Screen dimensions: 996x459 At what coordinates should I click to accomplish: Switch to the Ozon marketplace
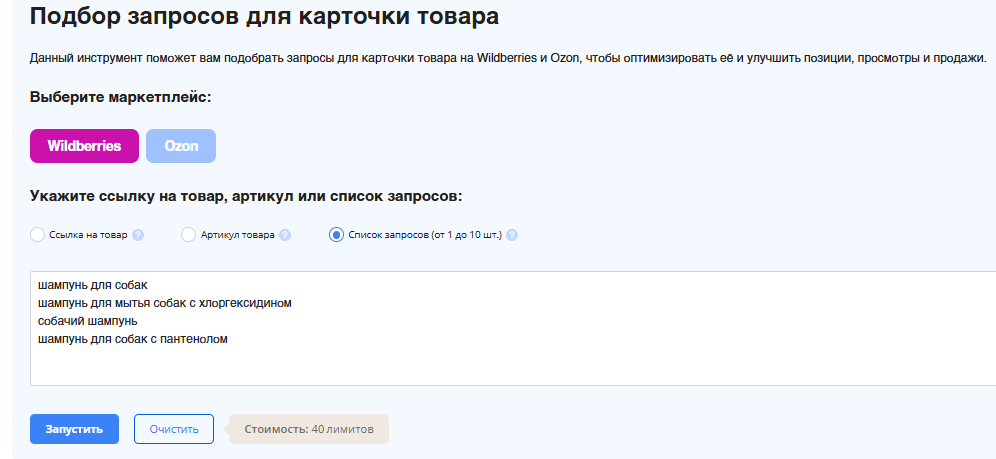point(181,146)
